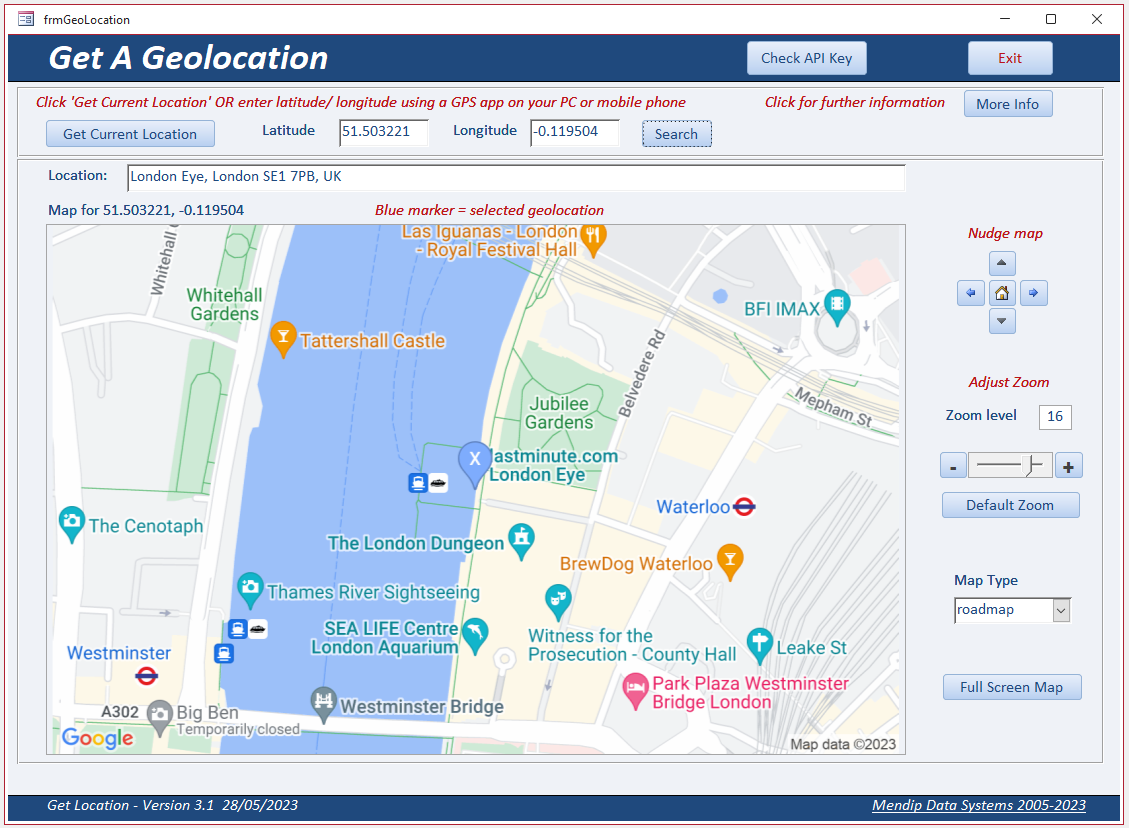Click Default Zoom button

point(1010,505)
